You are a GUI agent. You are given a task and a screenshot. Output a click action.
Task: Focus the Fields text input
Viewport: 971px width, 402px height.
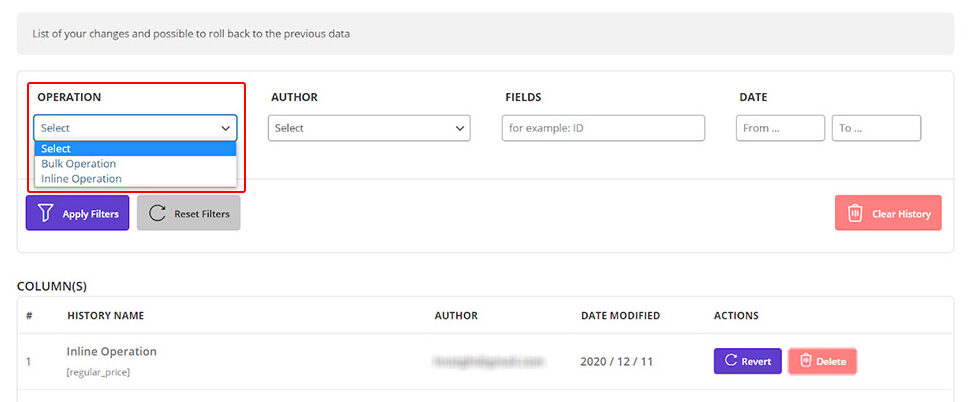[x=602, y=128]
